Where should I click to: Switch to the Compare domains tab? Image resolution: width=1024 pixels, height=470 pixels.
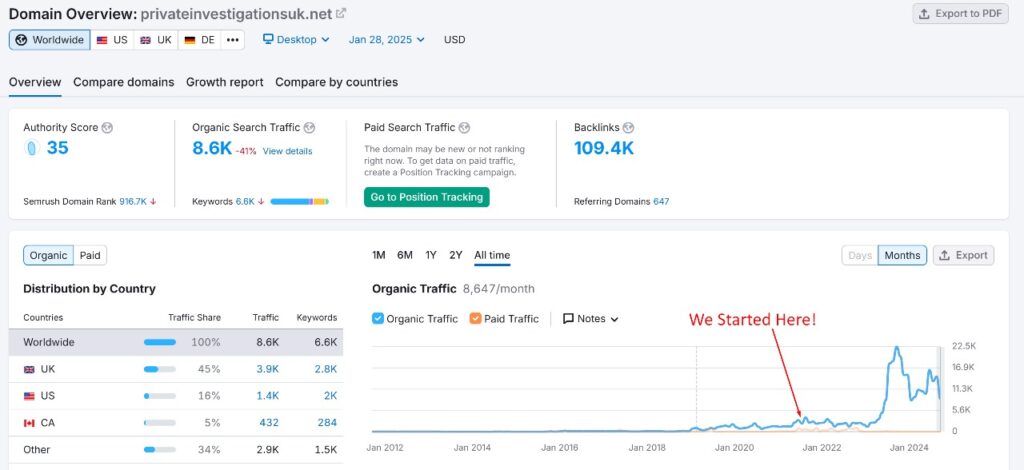tap(123, 82)
